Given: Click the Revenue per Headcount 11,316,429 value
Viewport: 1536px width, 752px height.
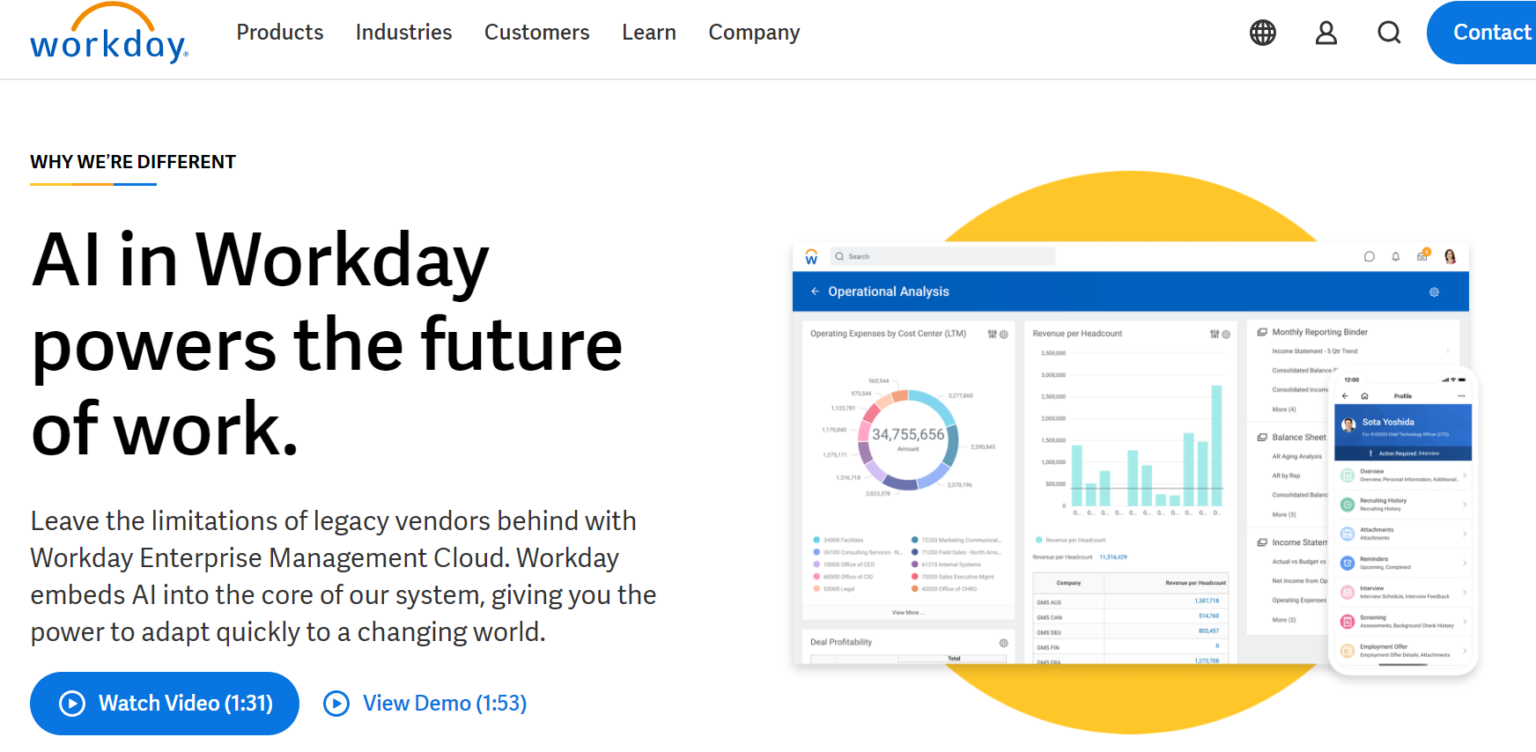Looking at the screenshot, I should pyautogui.click(x=1113, y=557).
